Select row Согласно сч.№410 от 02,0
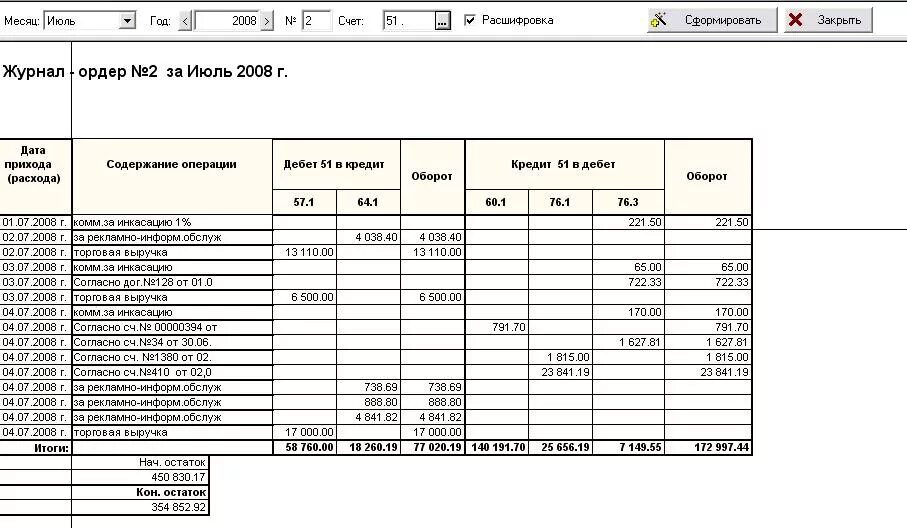 pos(172,372)
